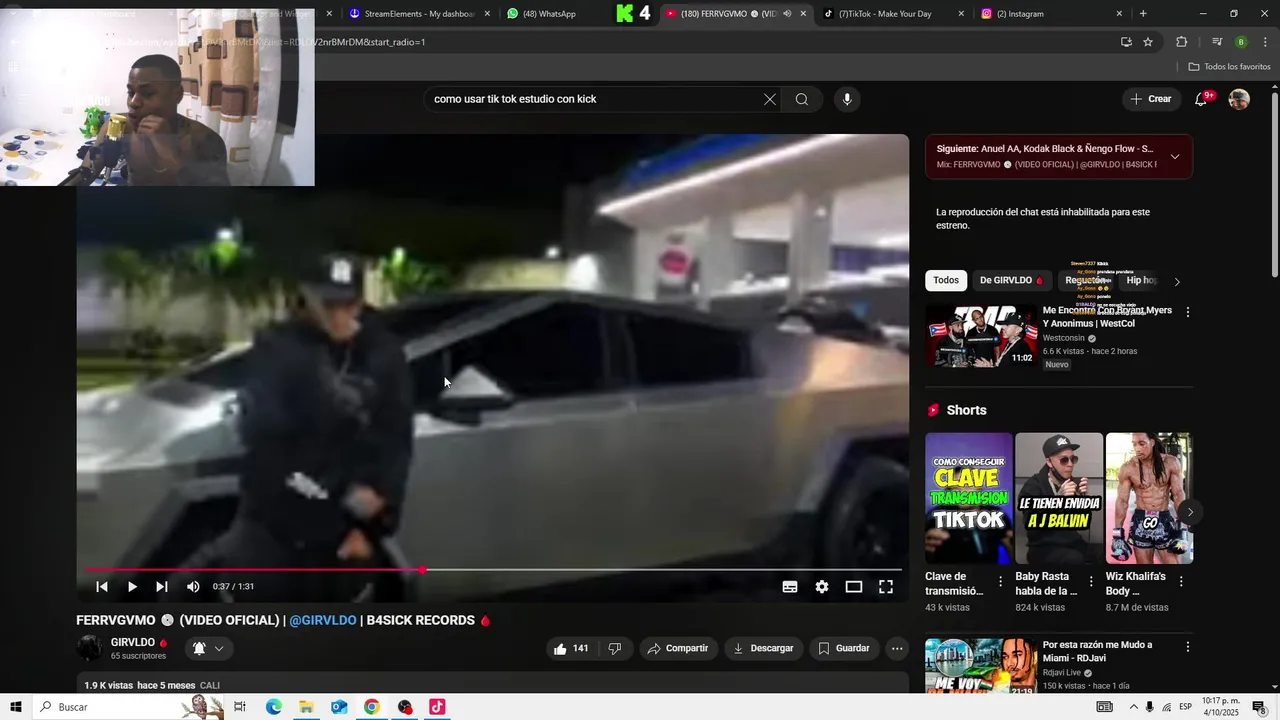The image size is (1280, 720).
Task: Open the Baby Rasta short
Action: [x=1059, y=498]
